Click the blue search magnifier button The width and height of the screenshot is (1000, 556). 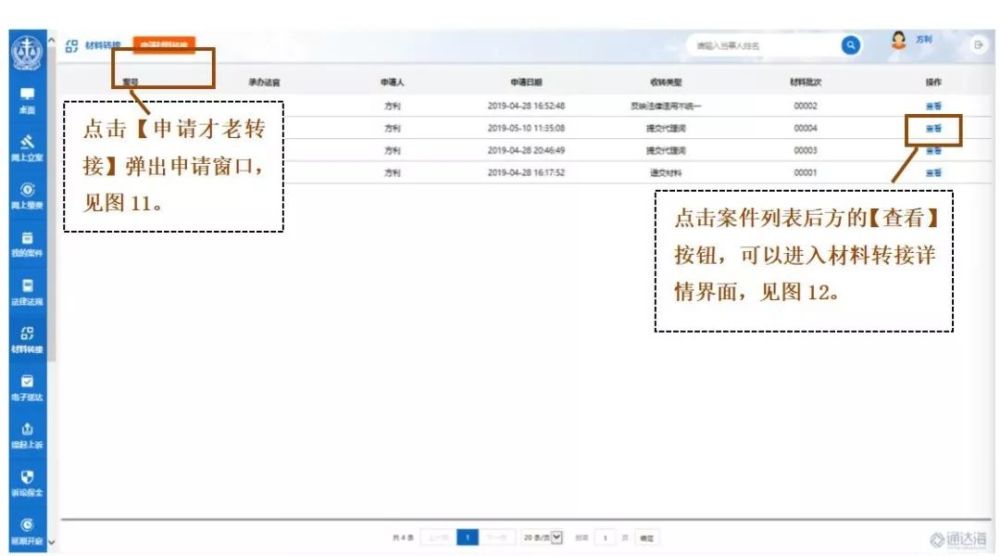(x=850, y=45)
